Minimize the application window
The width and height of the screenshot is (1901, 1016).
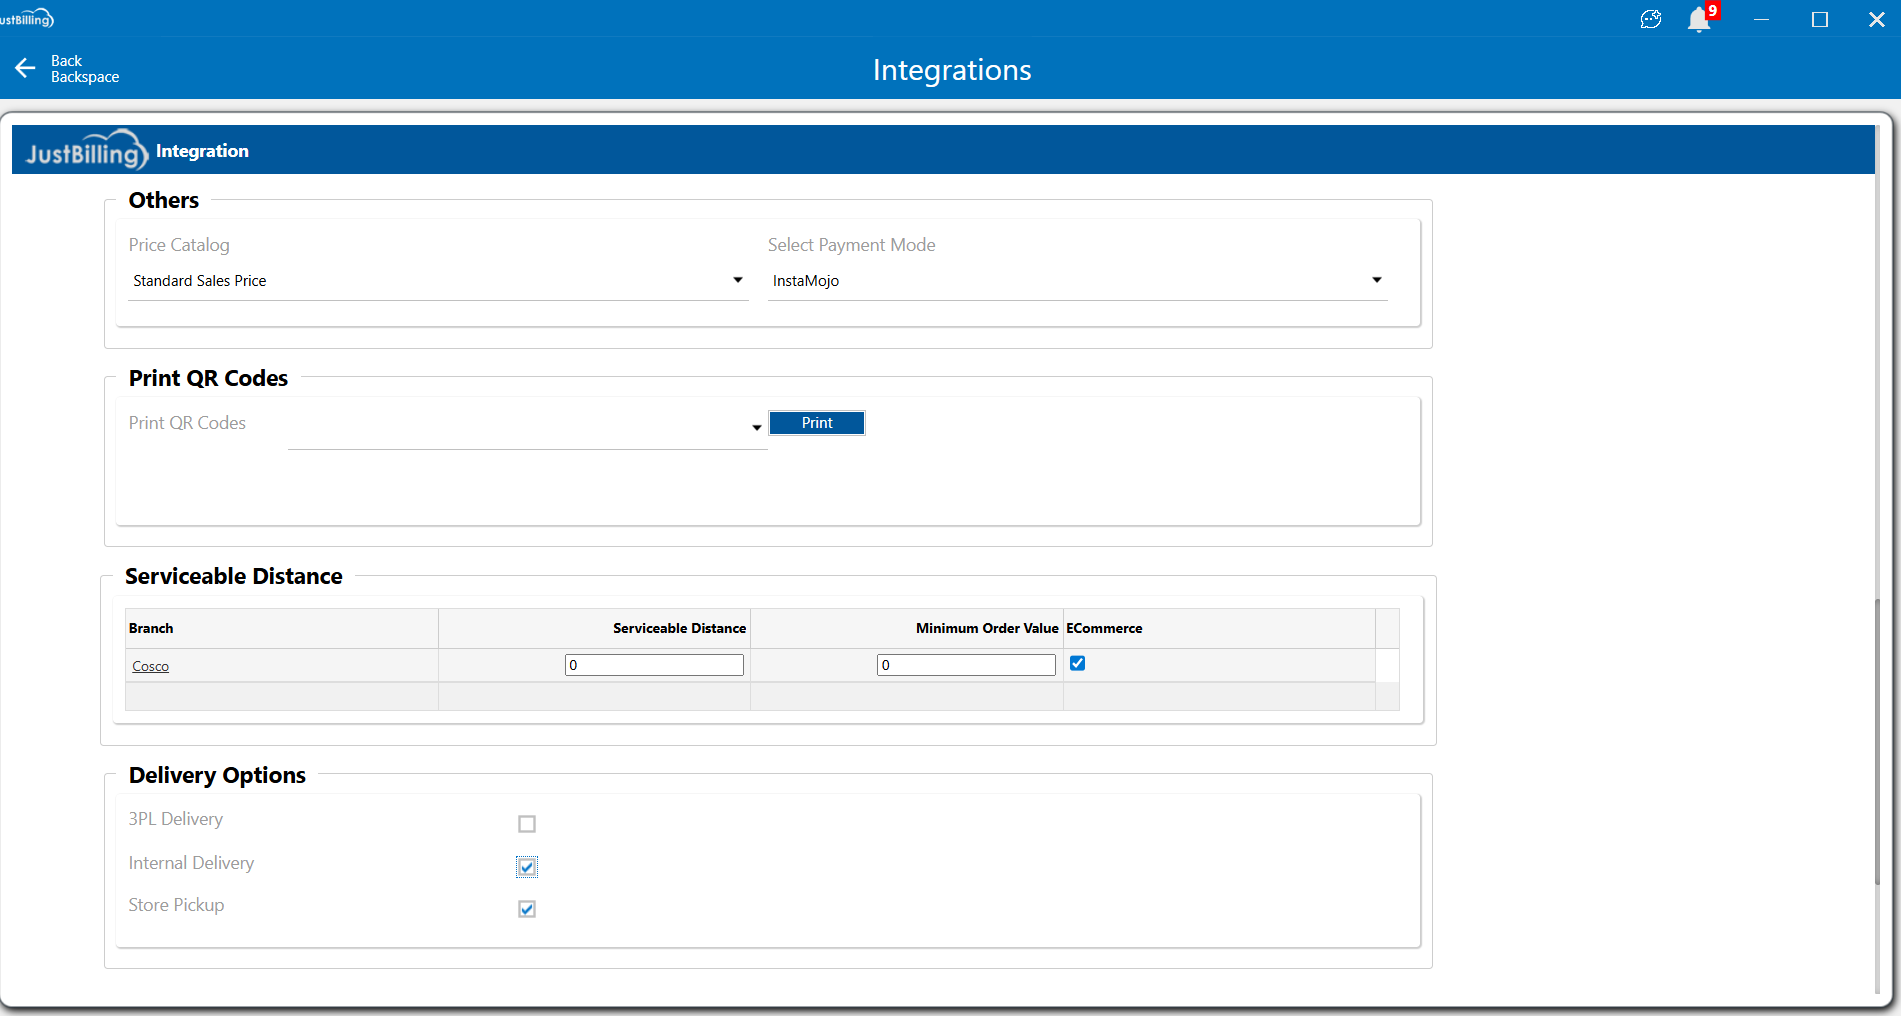coord(1762,20)
